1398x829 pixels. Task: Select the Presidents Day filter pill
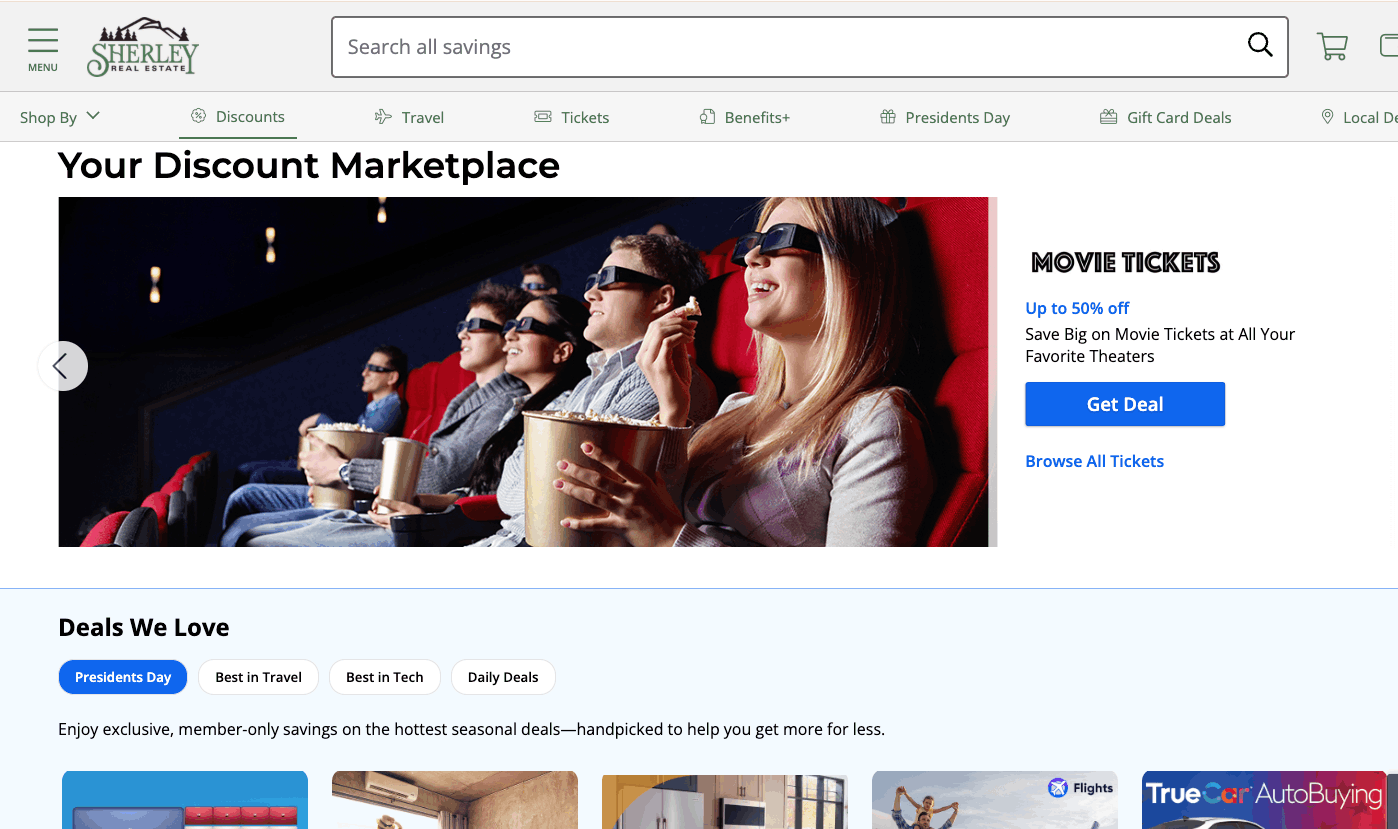click(123, 677)
